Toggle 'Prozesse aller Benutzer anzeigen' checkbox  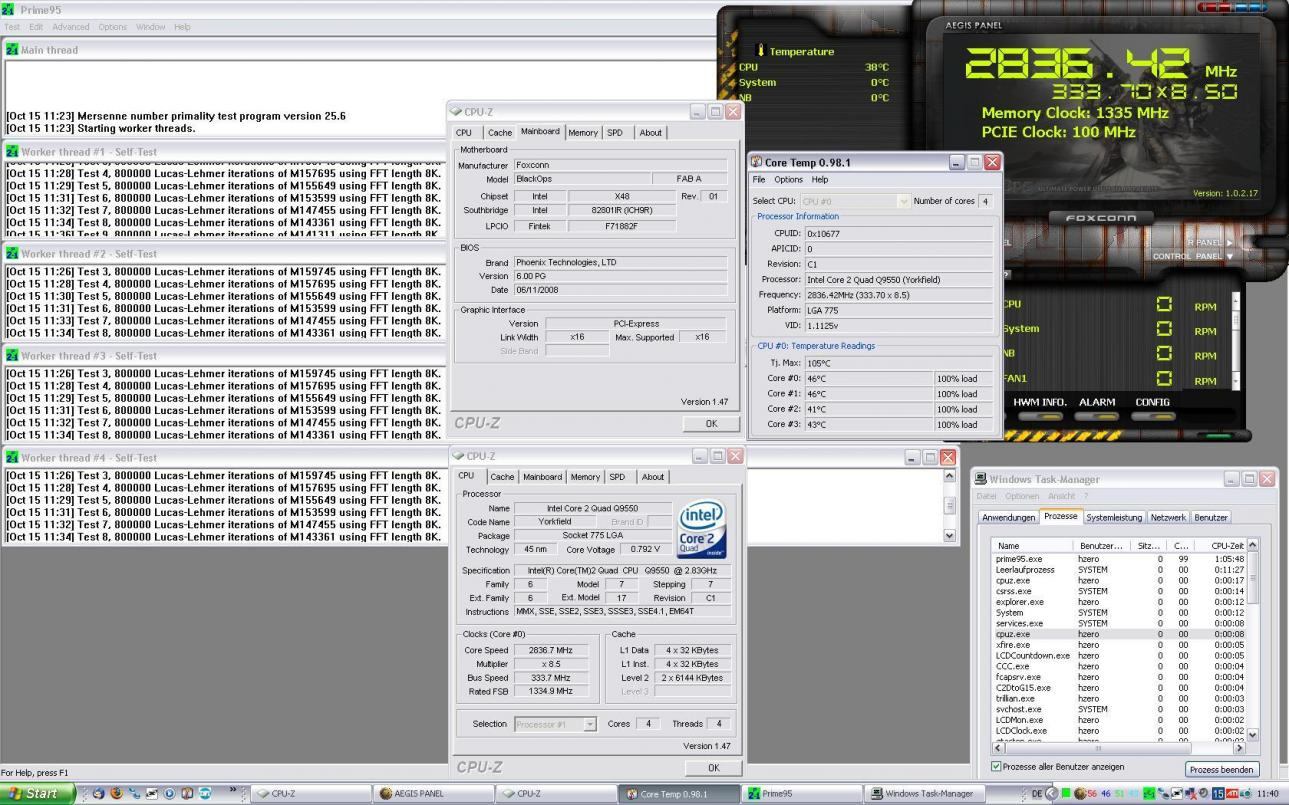pos(996,767)
